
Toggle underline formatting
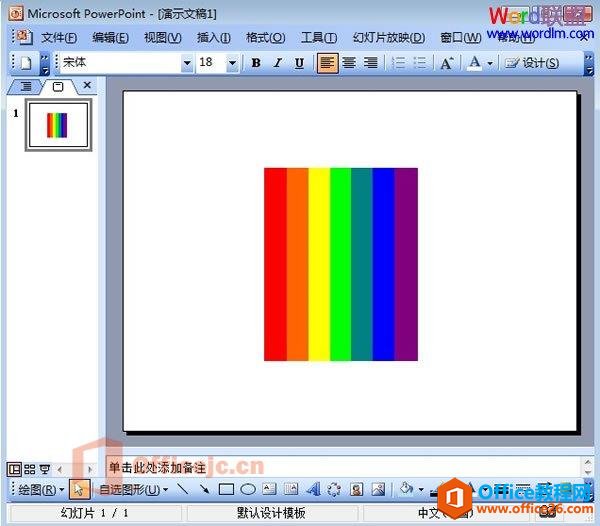[300, 63]
